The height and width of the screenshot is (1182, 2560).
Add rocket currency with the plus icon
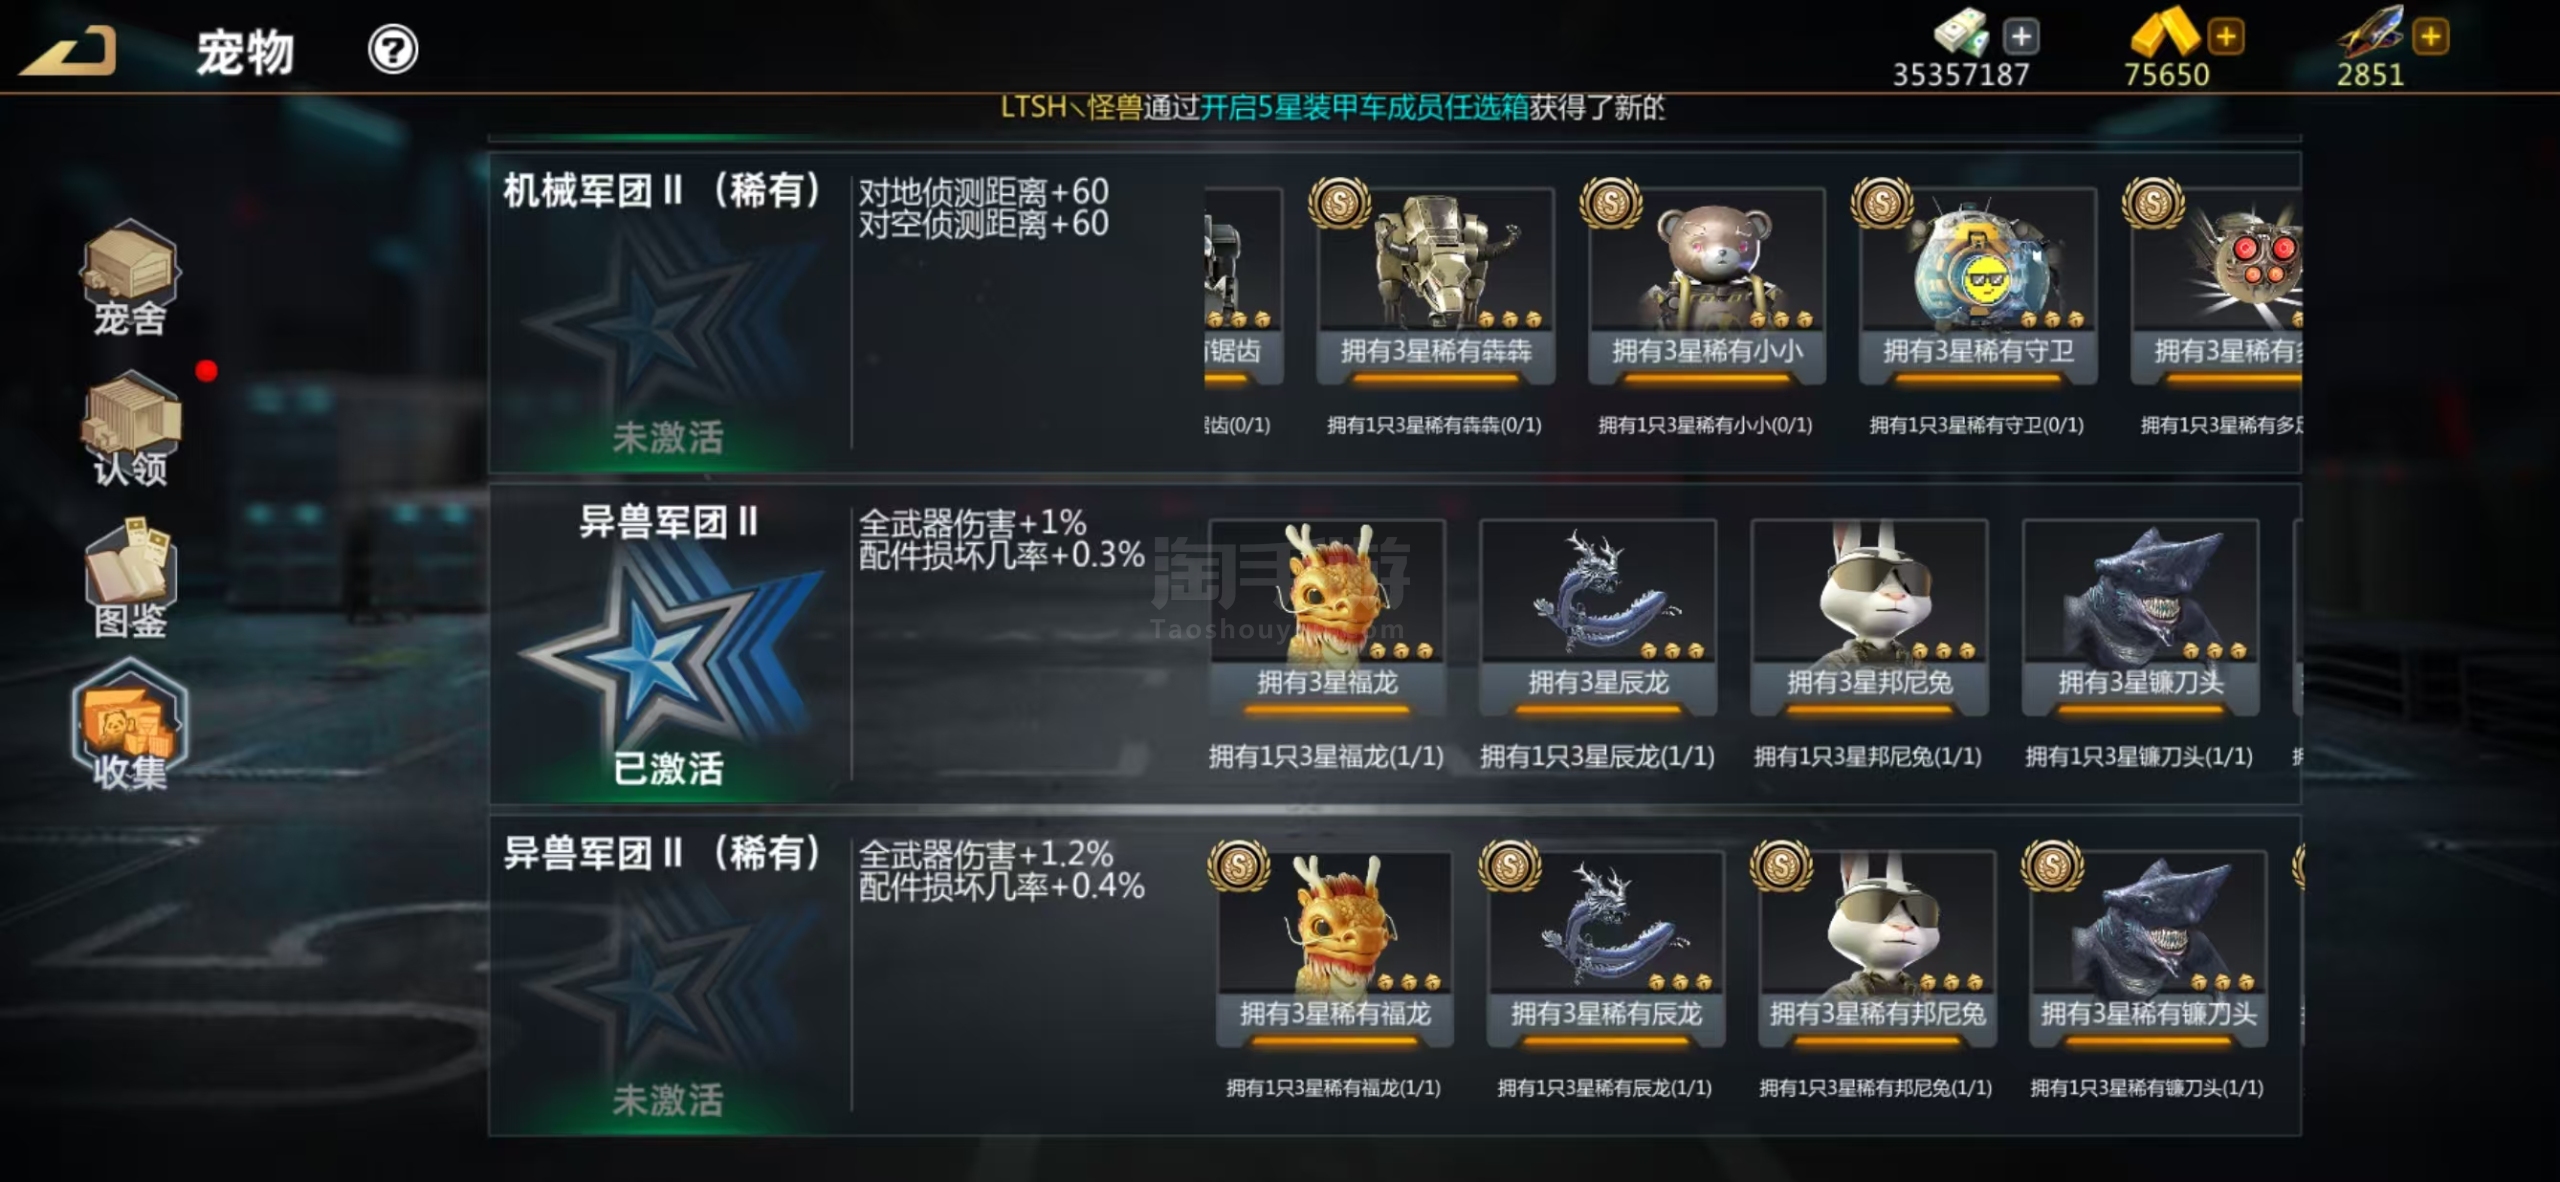click(x=2431, y=37)
